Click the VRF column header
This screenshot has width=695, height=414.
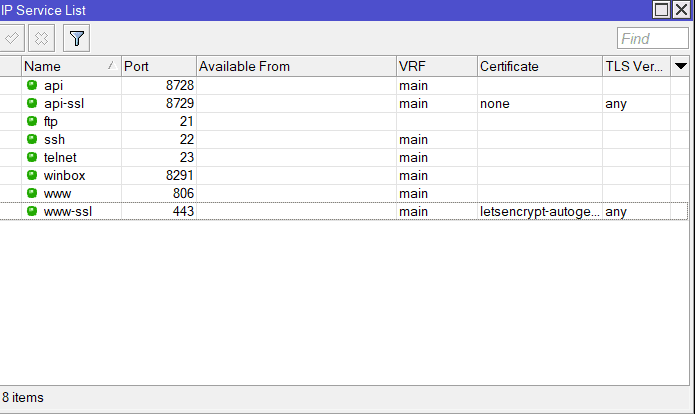coord(436,66)
